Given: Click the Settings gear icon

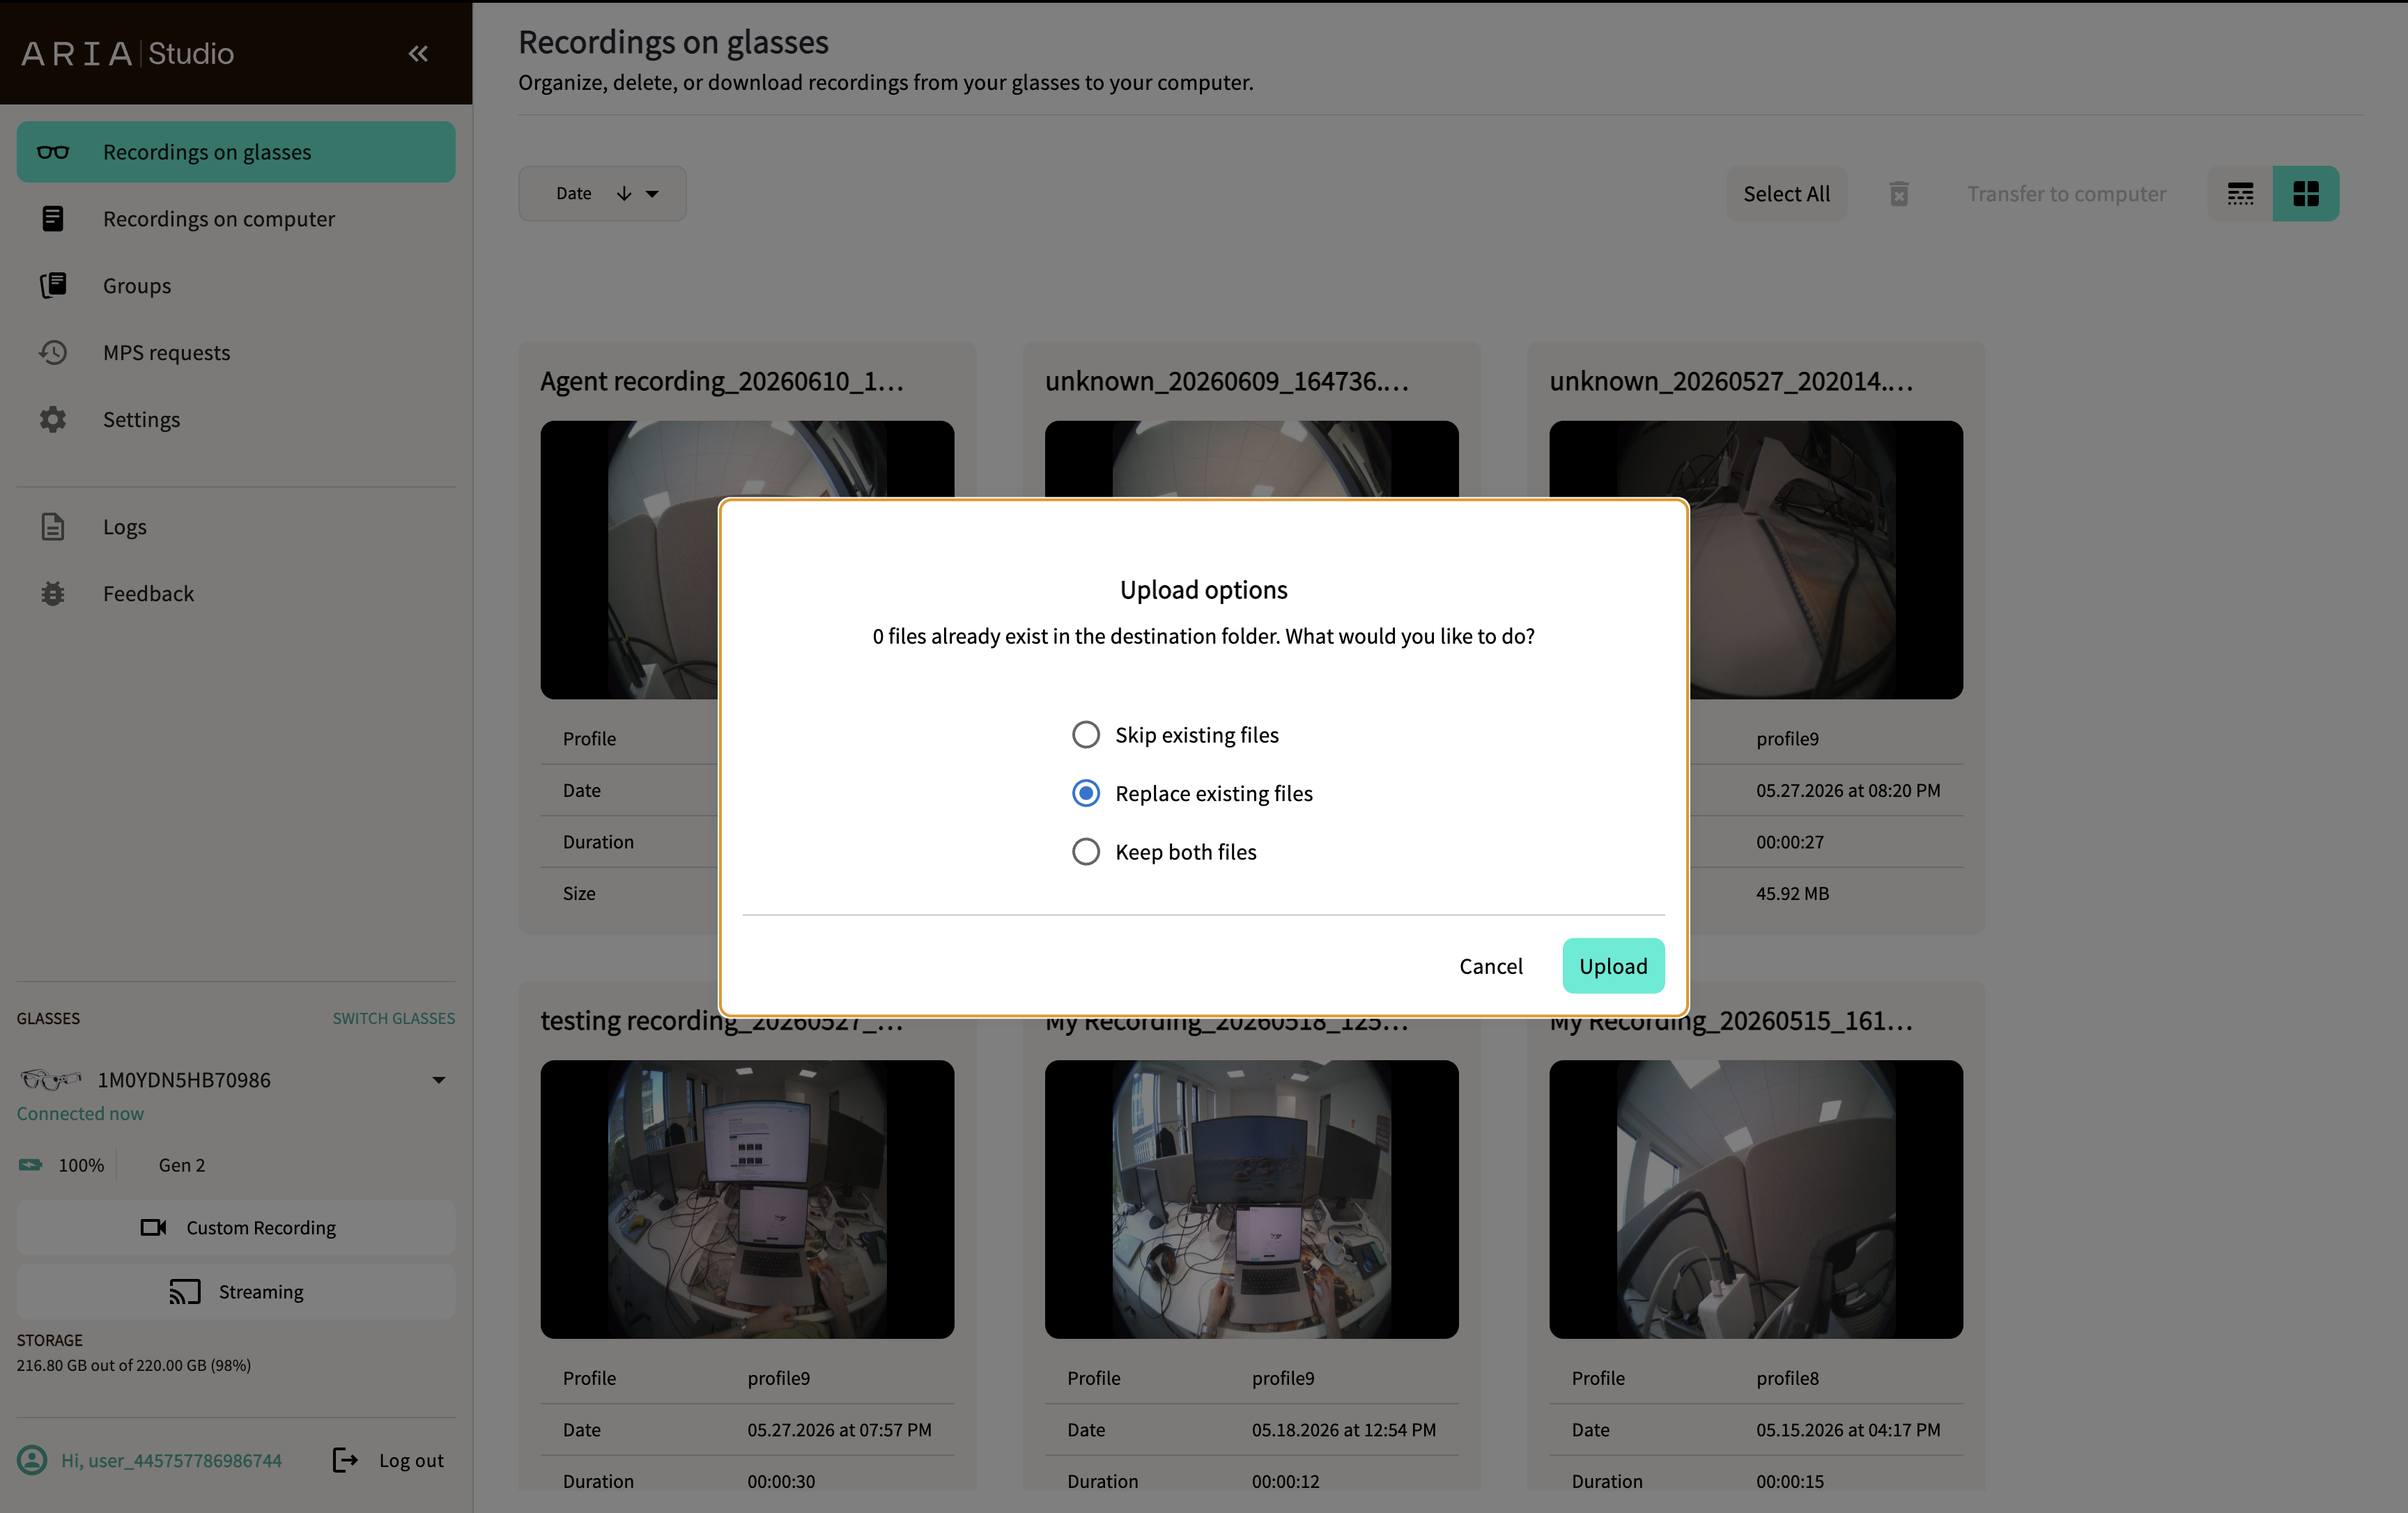Looking at the screenshot, I should [x=53, y=419].
